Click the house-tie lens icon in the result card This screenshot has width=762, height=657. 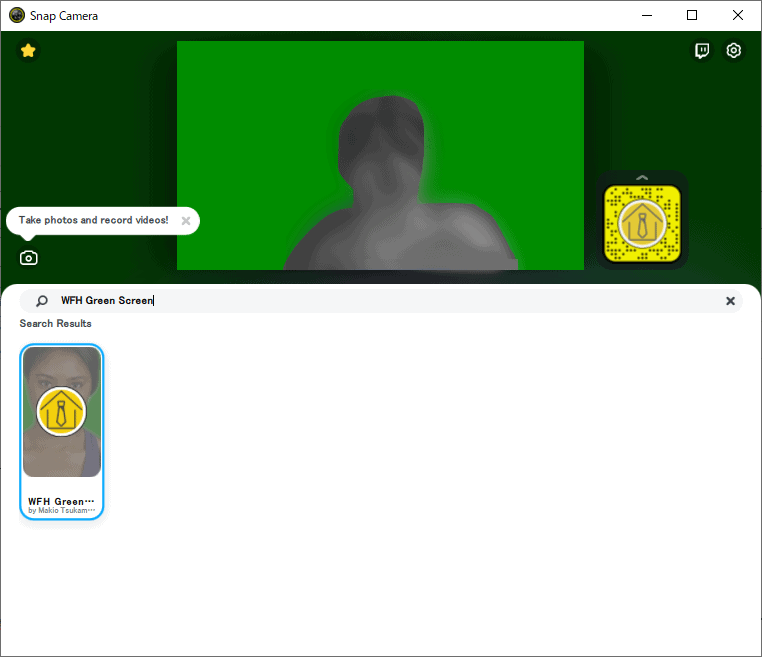pyautogui.click(x=61, y=411)
